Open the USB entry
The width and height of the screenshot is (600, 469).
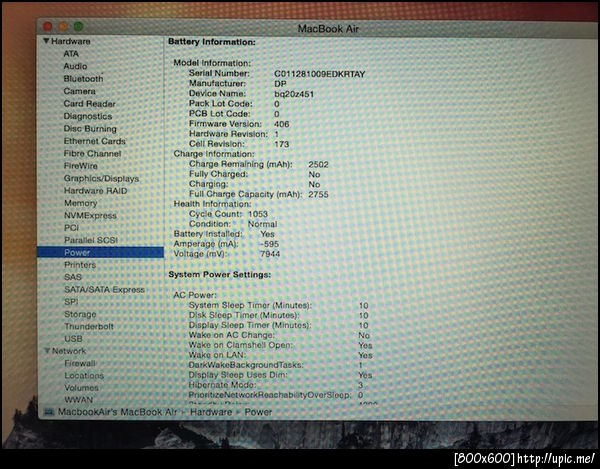[x=73, y=339]
